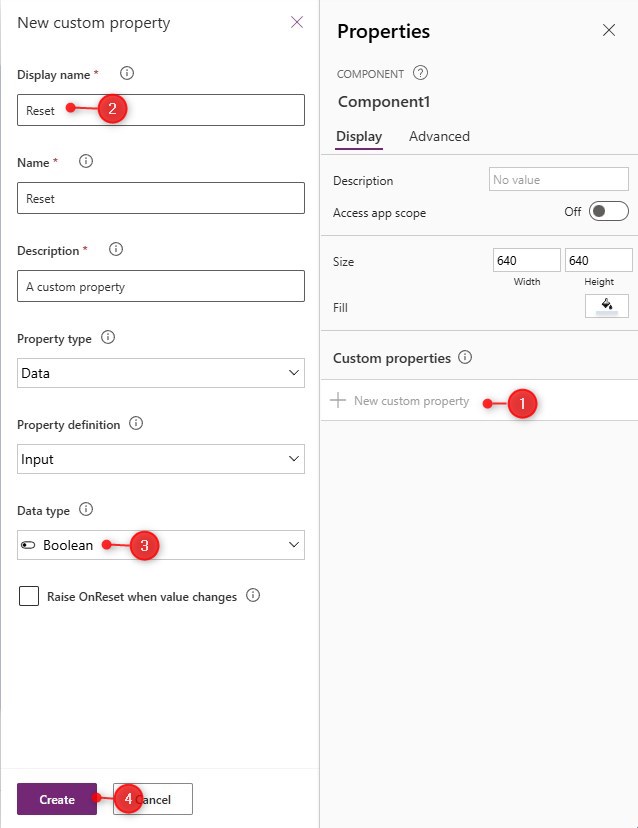
Task: Select the Display tab
Action: click(x=359, y=136)
